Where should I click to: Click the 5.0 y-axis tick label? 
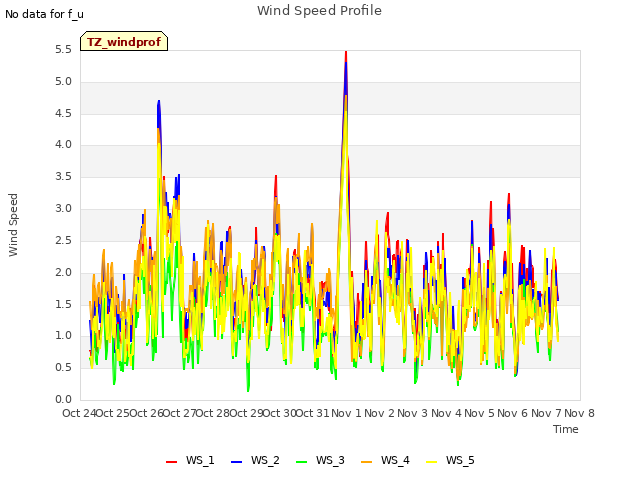tap(63, 82)
